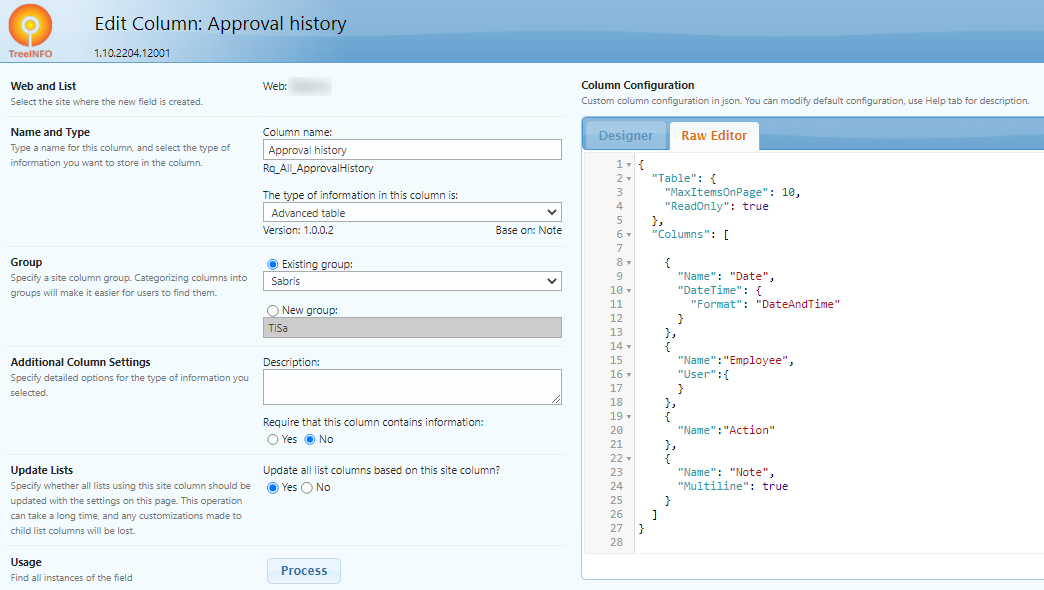The height and width of the screenshot is (590, 1044).
Task: Click the Edit Column: Approval history title
Action: tap(220, 24)
